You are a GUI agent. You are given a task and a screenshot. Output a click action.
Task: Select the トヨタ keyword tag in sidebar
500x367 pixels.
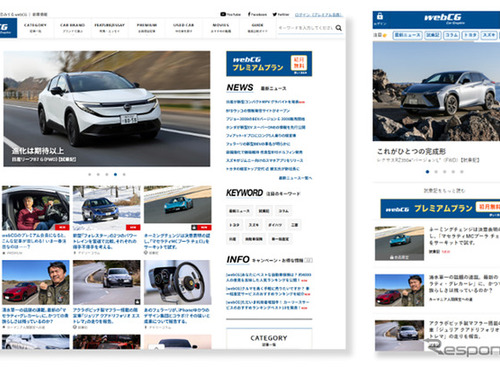click(234, 225)
